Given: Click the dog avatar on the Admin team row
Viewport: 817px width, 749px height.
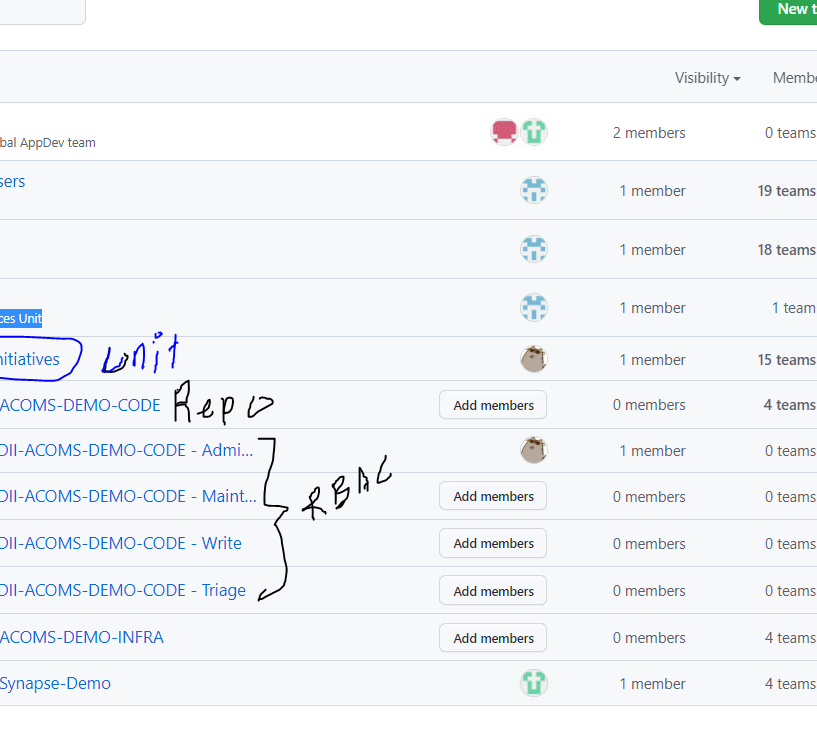Looking at the screenshot, I should pos(534,450).
